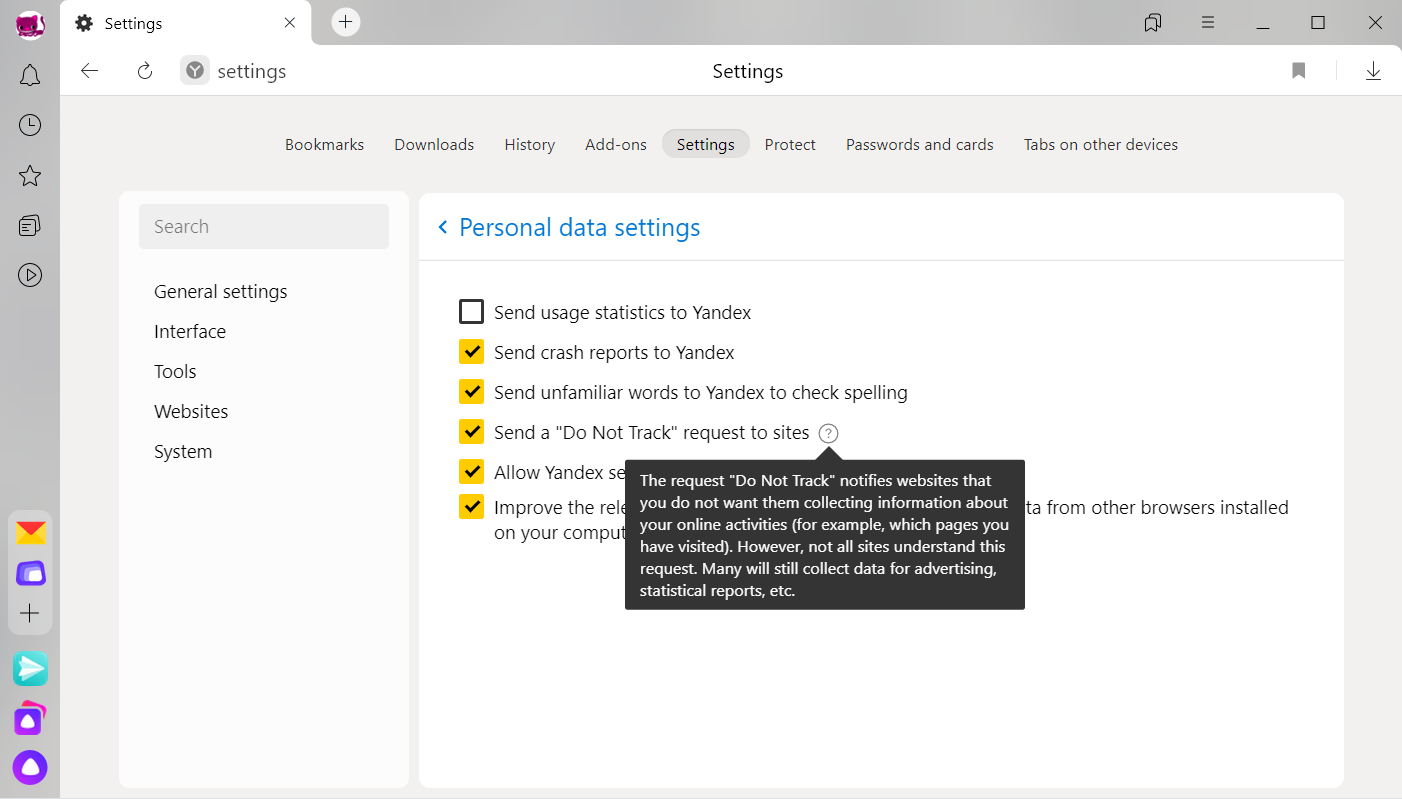Viewport: 1402px width, 799px height.
Task: Open the collections icon in left sidebar
Action: (x=30, y=226)
